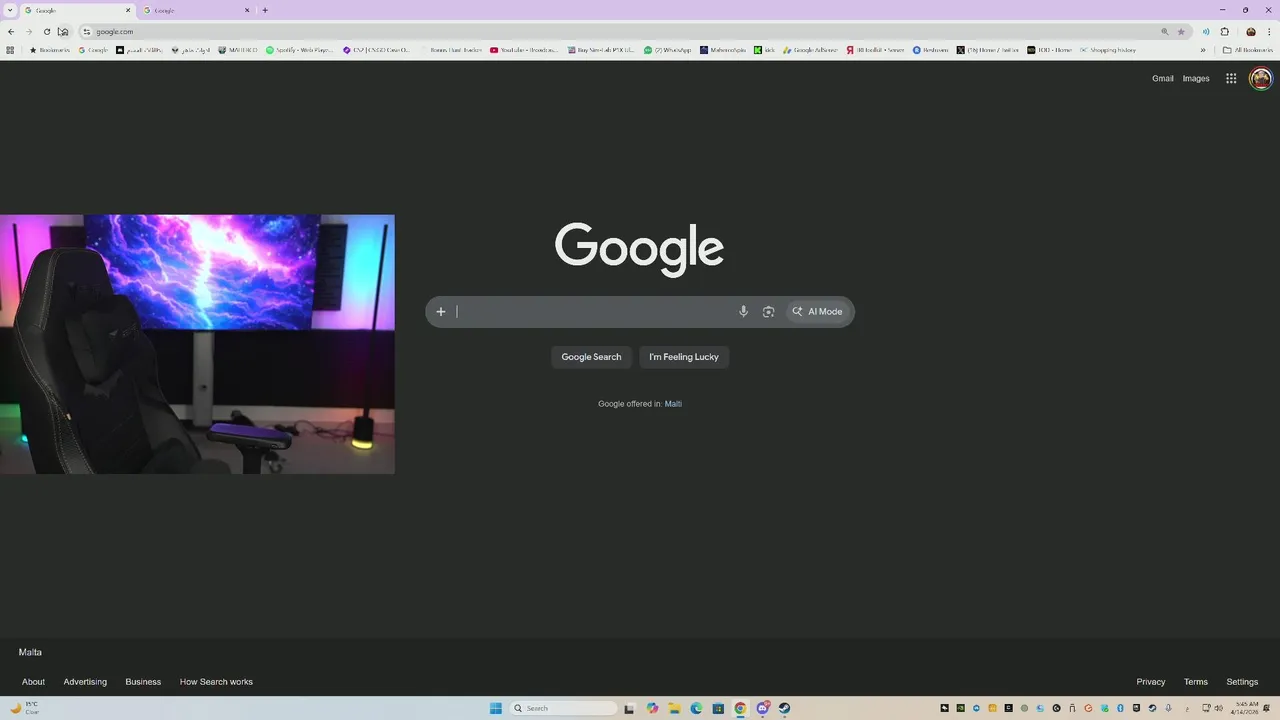Open the Shopping history bookmark
The image size is (1280, 720).
[x=1107, y=50]
